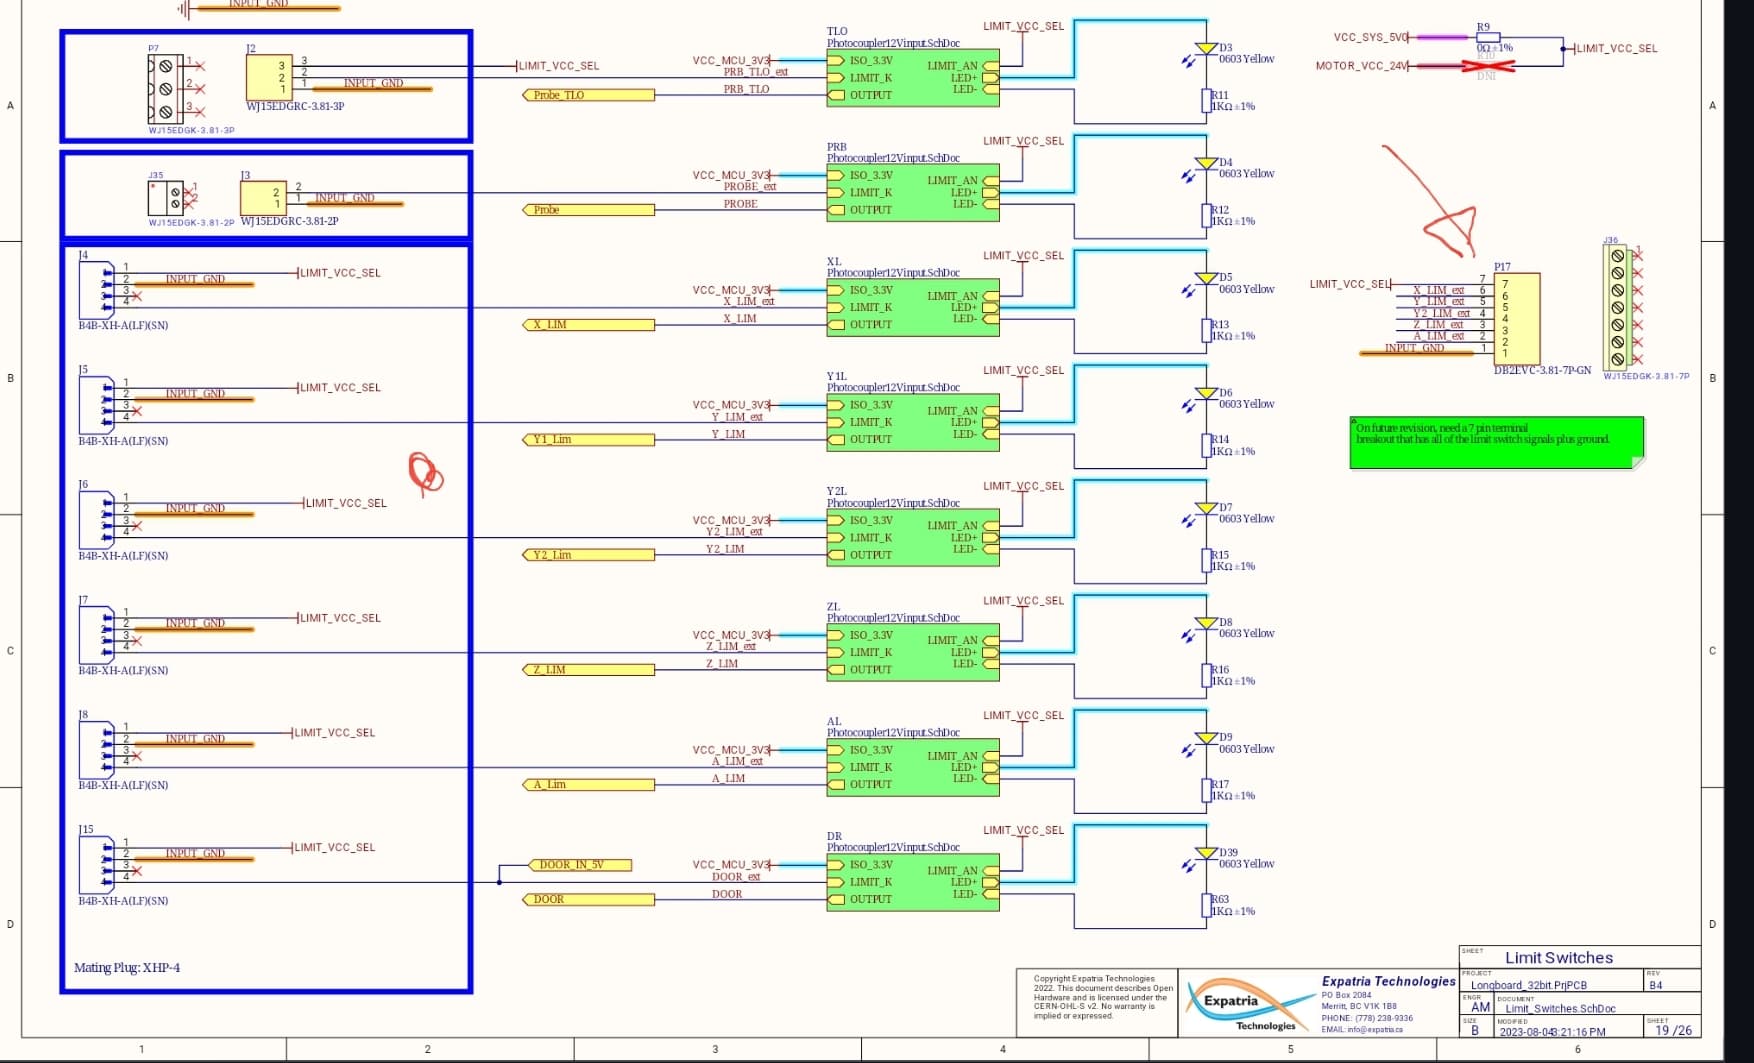Click the A_Lim port
The height and width of the screenshot is (1063, 1754).
coord(589,785)
